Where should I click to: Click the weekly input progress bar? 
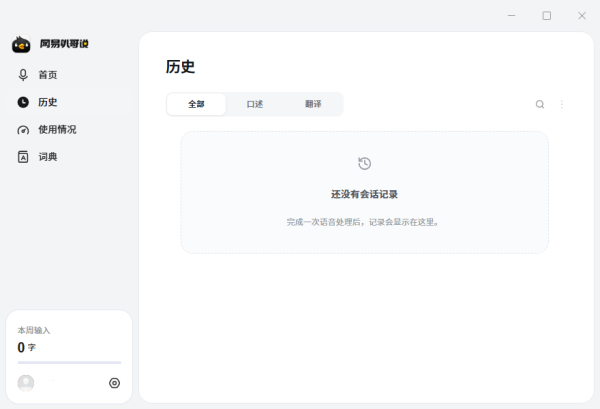click(x=69, y=362)
